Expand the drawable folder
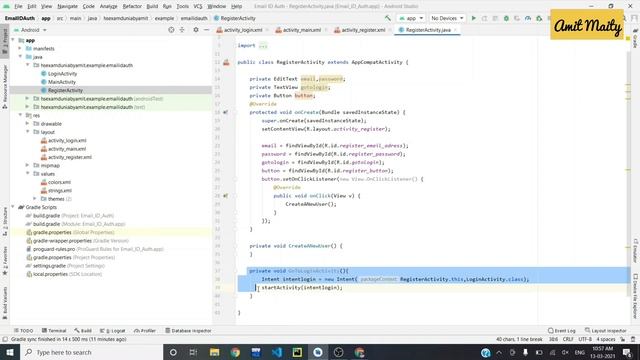 pyautogui.click(x=27, y=124)
